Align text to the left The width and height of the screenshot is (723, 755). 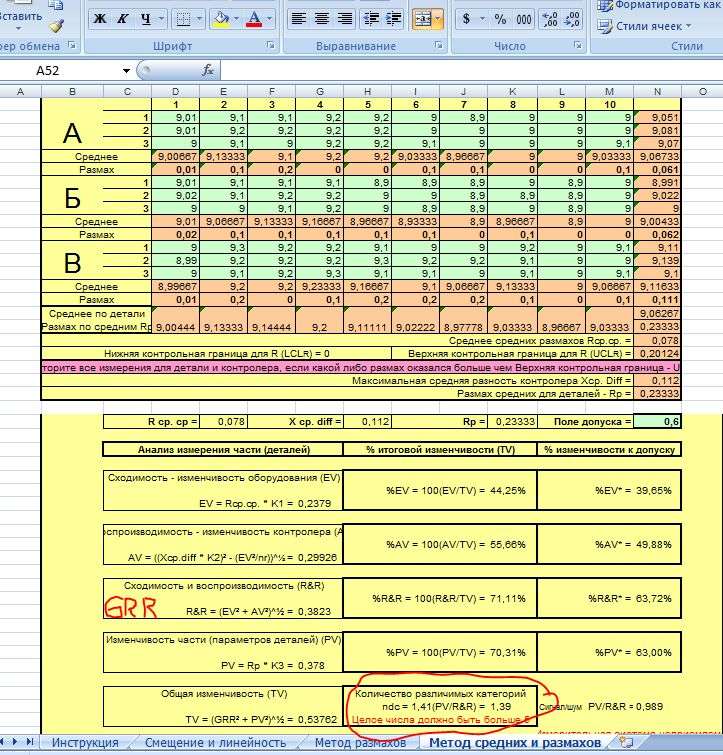click(299, 19)
